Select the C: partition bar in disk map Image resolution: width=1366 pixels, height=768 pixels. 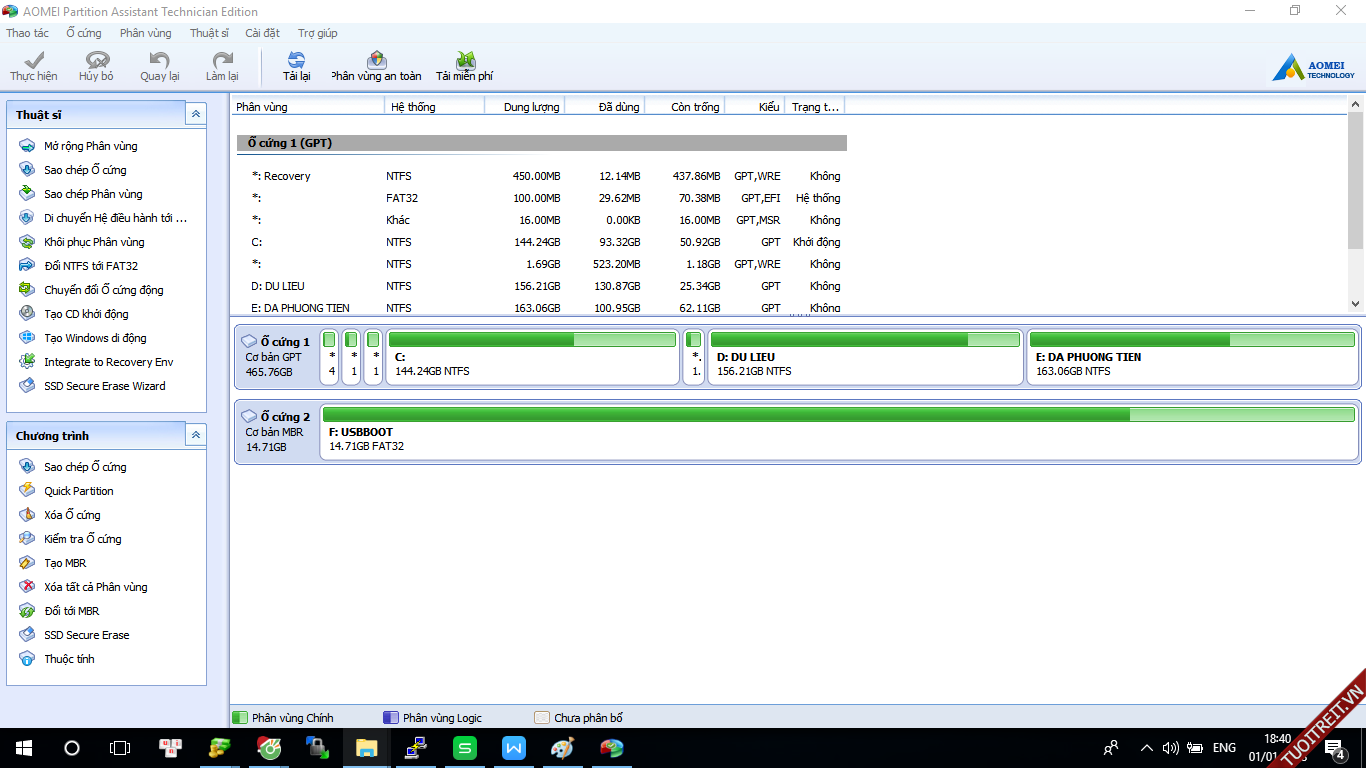click(x=532, y=358)
